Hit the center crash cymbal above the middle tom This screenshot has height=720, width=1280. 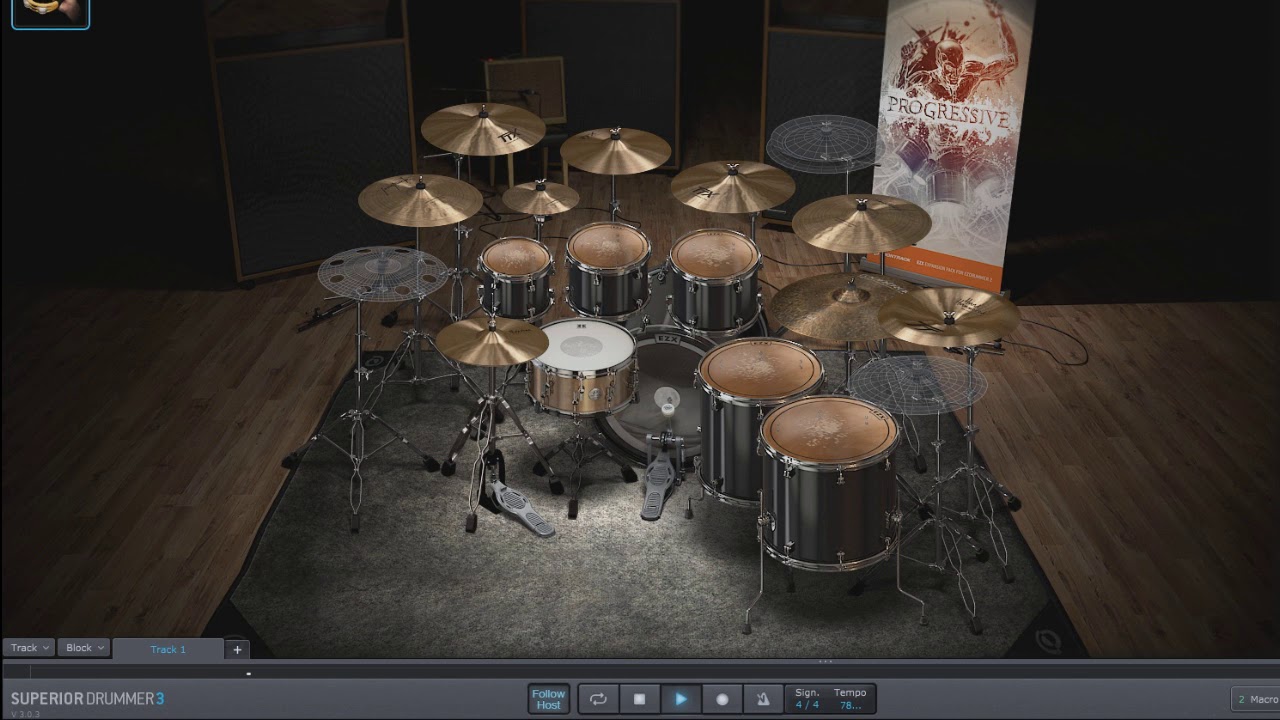coord(615,150)
